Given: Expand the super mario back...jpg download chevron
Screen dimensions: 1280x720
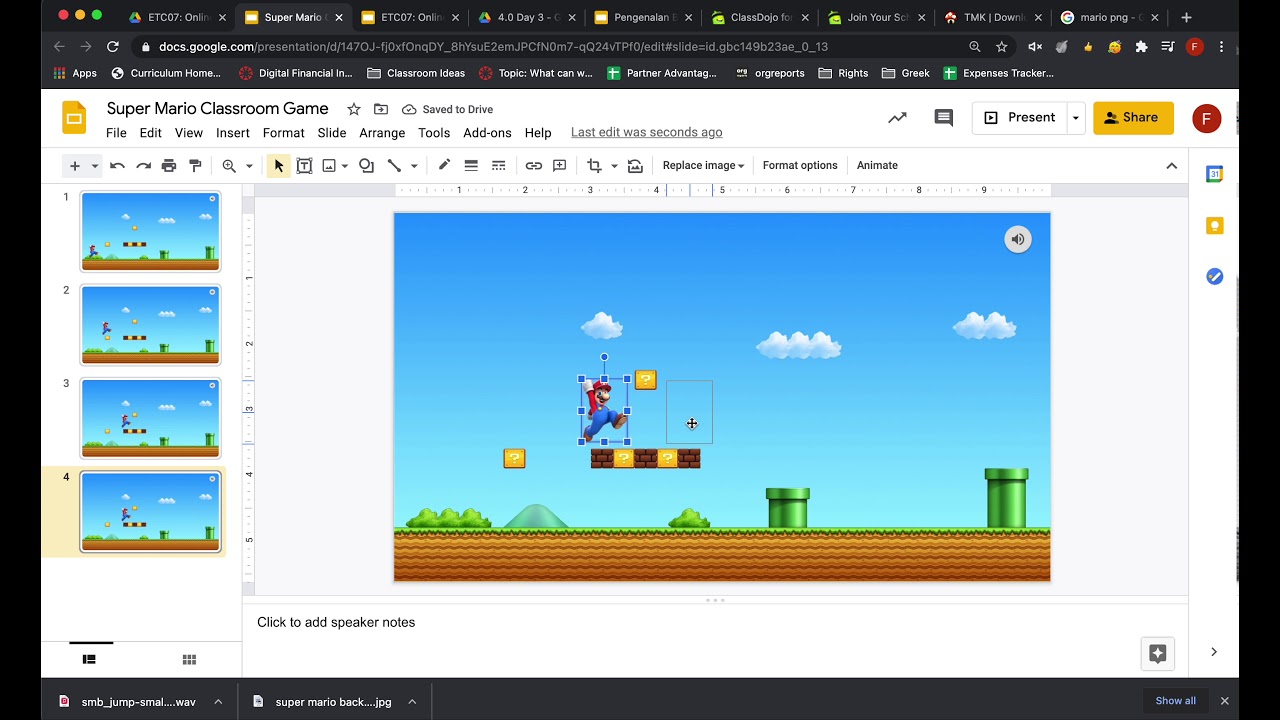Looking at the screenshot, I should 412,702.
